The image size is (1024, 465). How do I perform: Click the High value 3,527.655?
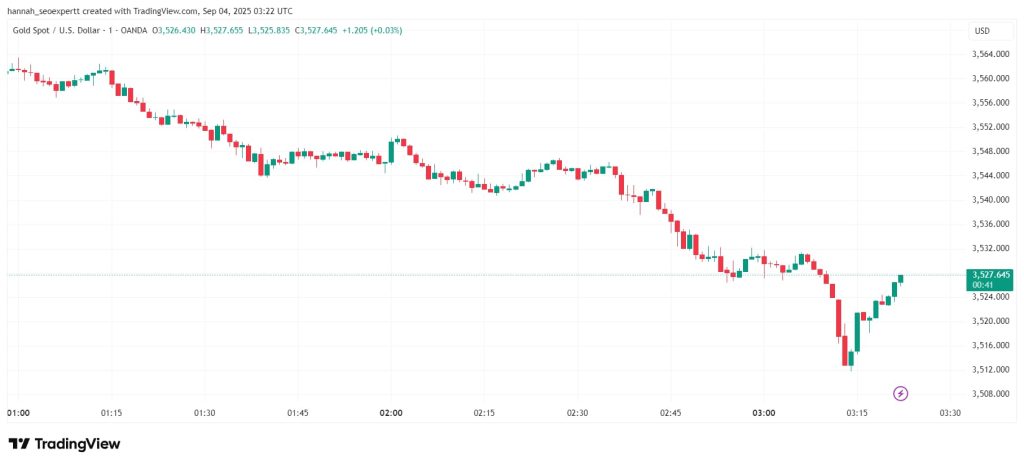(228, 31)
